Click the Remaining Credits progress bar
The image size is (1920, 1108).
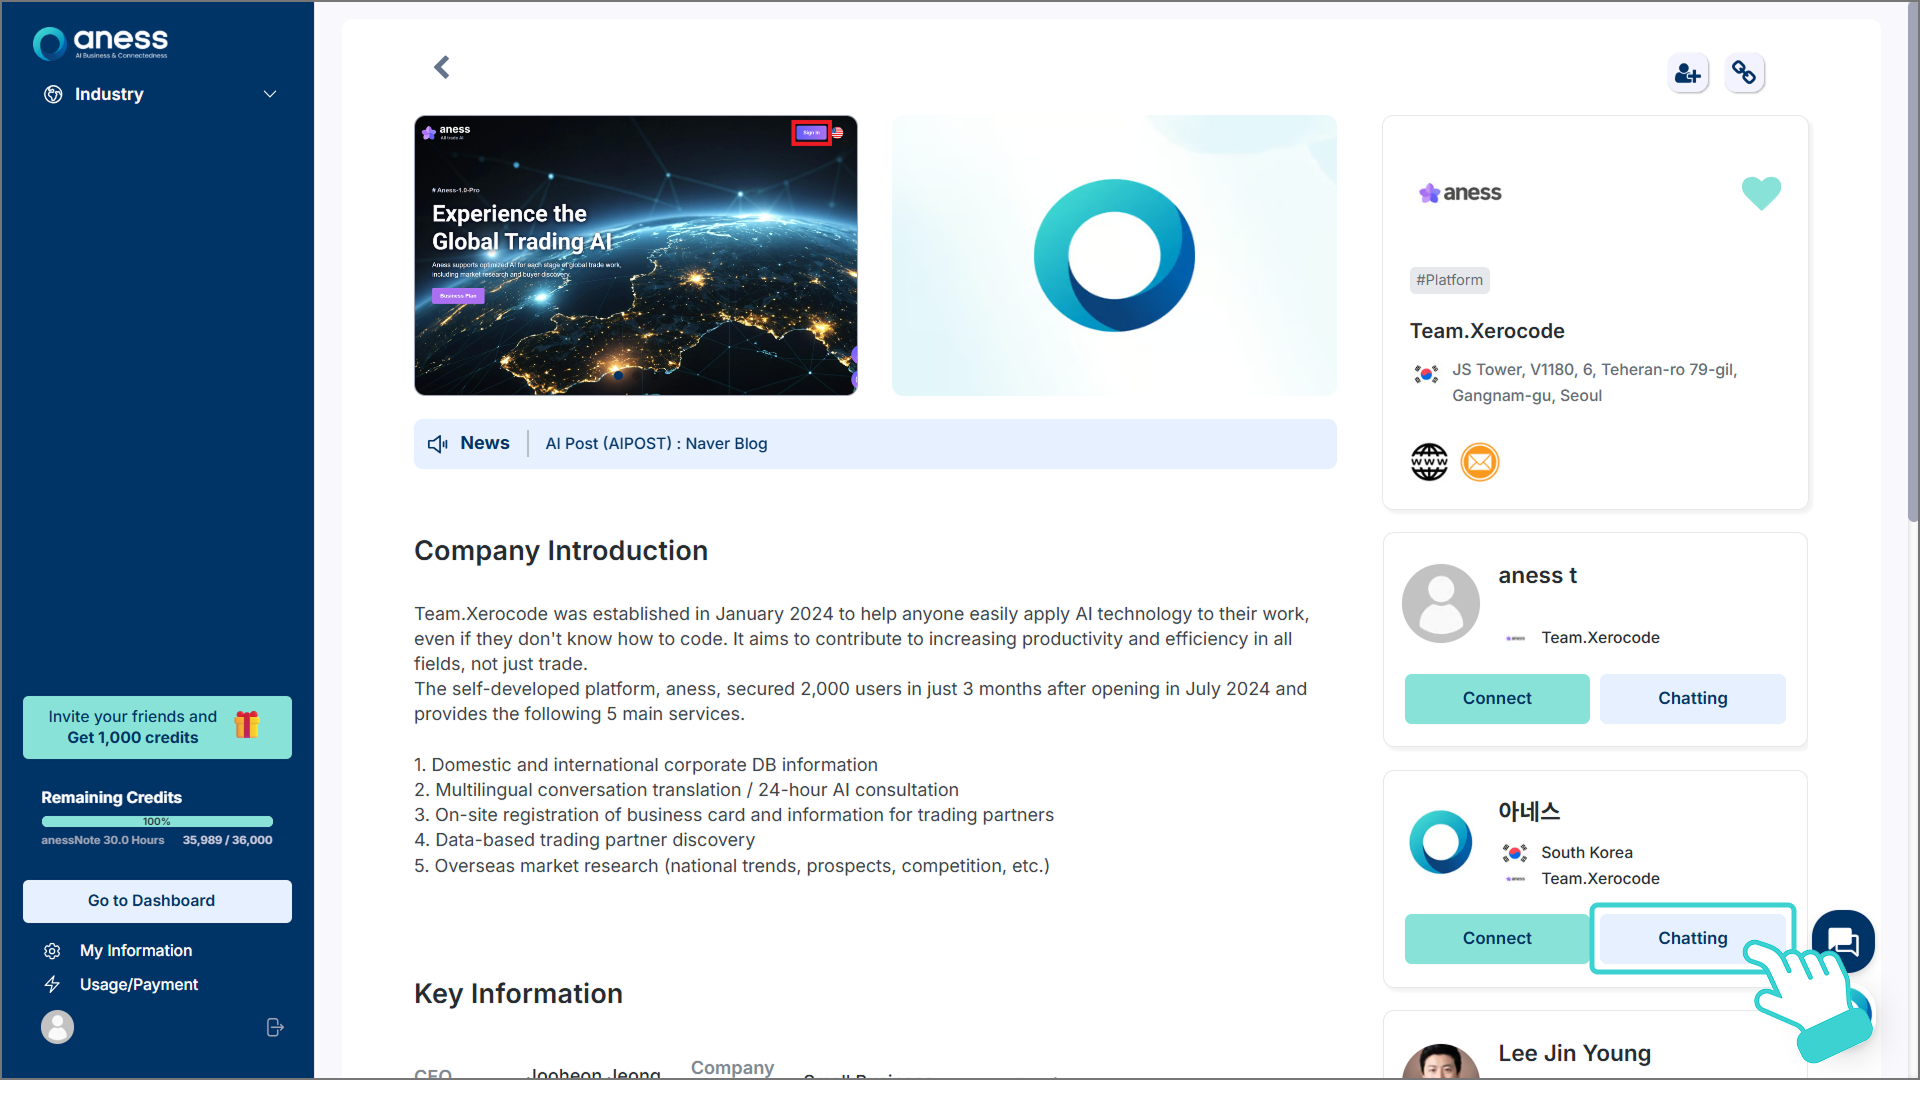pos(157,821)
